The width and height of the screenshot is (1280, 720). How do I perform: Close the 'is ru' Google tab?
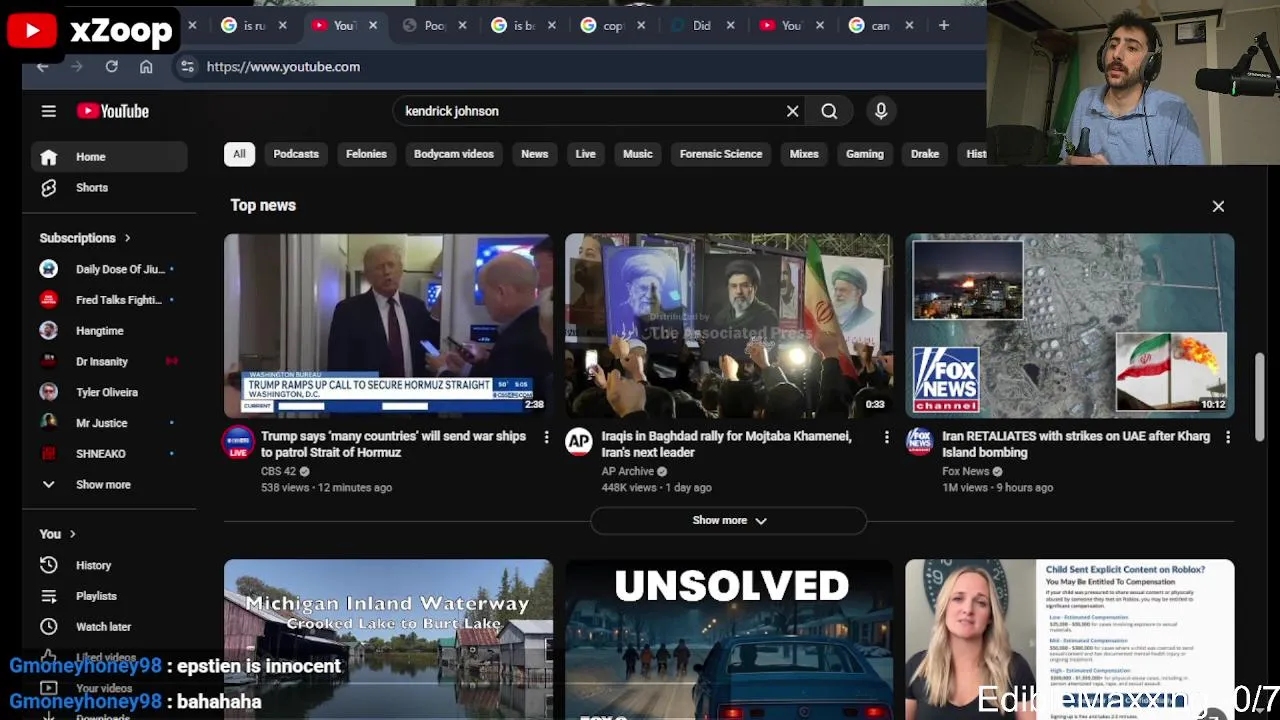[282, 25]
